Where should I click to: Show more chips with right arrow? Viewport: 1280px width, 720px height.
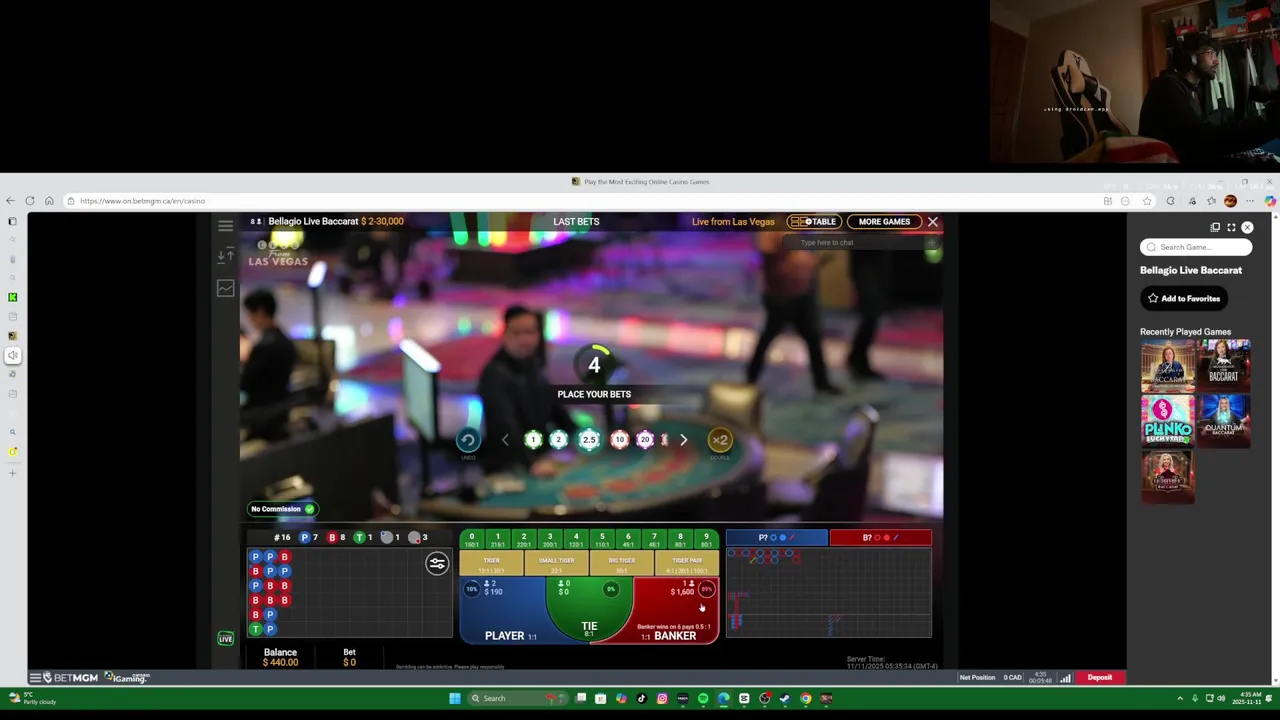pyautogui.click(x=683, y=440)
